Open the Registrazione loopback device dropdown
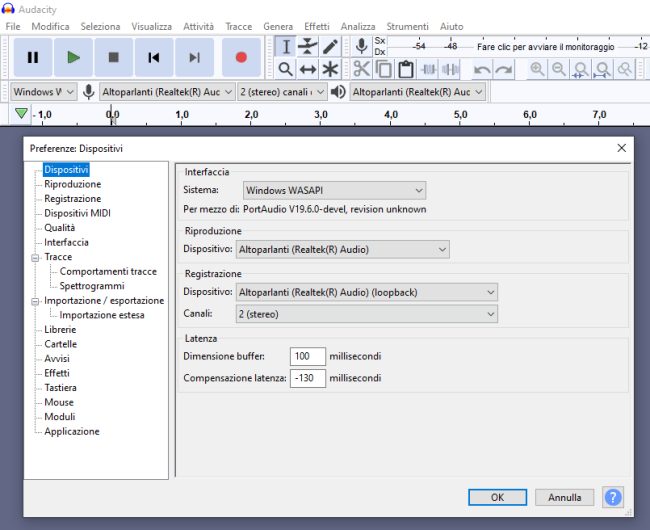This screenshot has height=530, width=650. pos(366,292)
